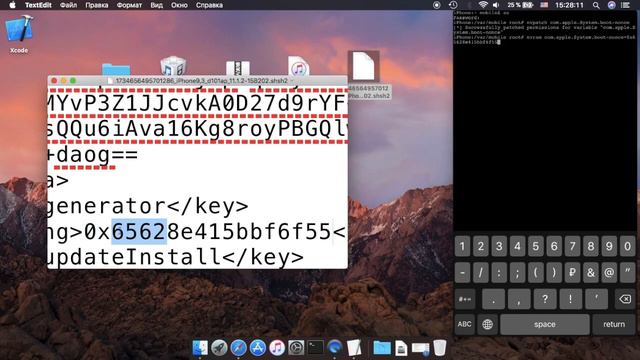Tap the ABC keyboard switch key
640x360 pixels.
click(x=464, y=324)
